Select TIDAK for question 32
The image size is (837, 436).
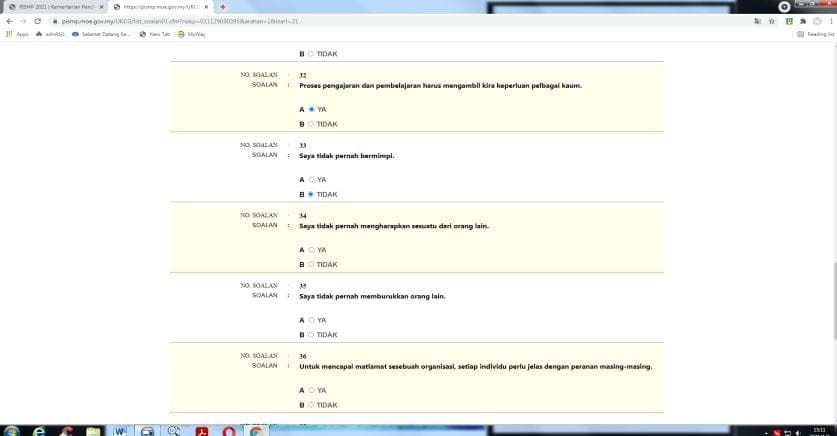coord(311,124)
